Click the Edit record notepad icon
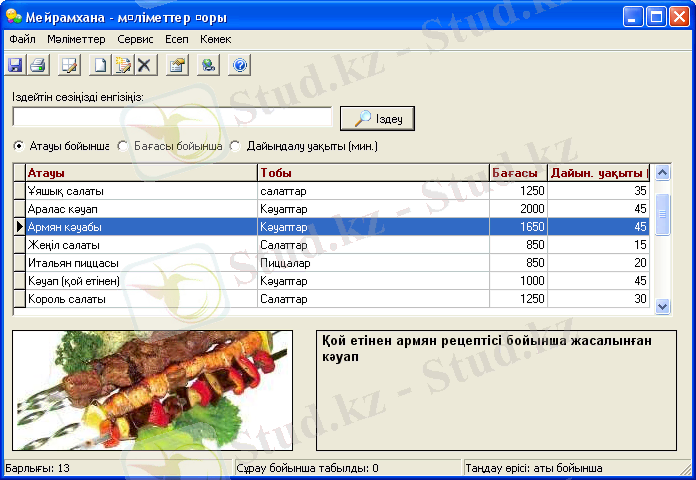Viewport: 696px width, 480px height. [123, 66]
